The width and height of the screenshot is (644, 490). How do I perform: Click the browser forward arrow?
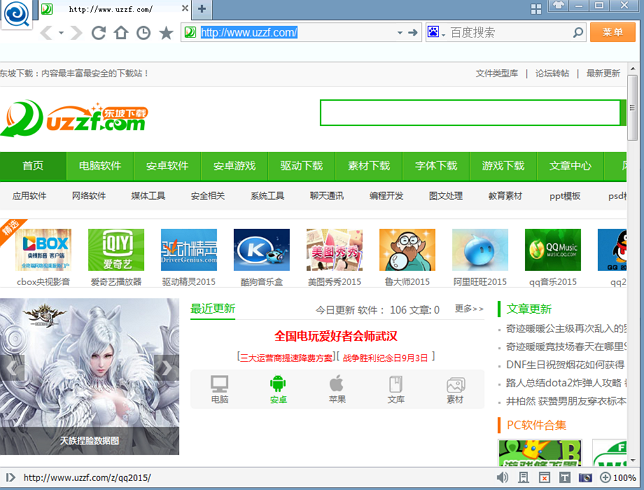pyautogui.click(x=76, y=32)
